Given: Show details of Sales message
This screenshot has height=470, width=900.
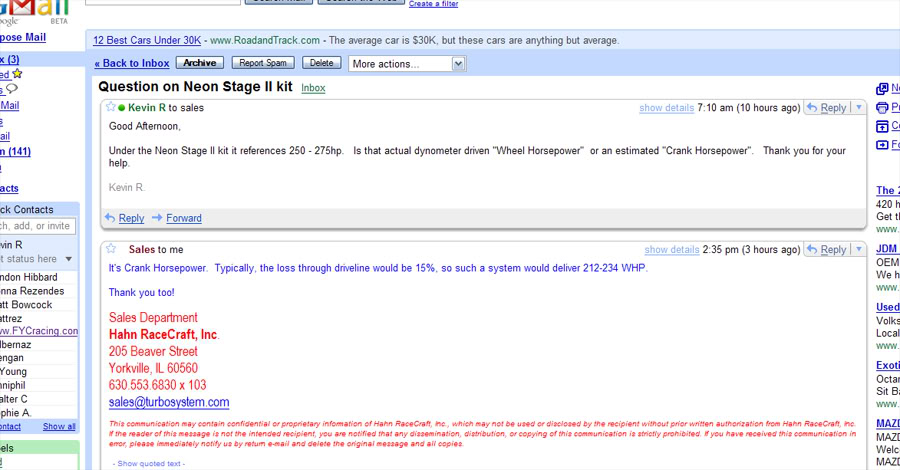Looking at the screenshot, I should (x=672, y=250).
